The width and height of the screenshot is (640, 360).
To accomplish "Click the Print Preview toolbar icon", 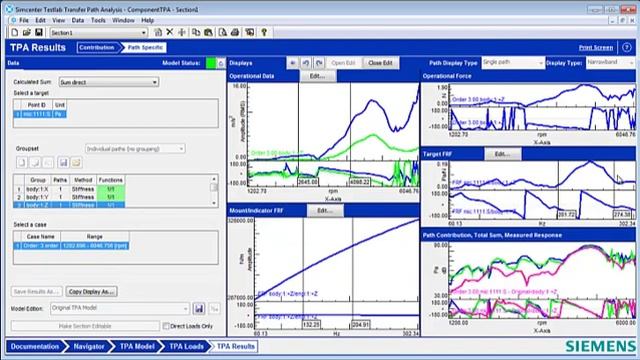I will [223, 32].
